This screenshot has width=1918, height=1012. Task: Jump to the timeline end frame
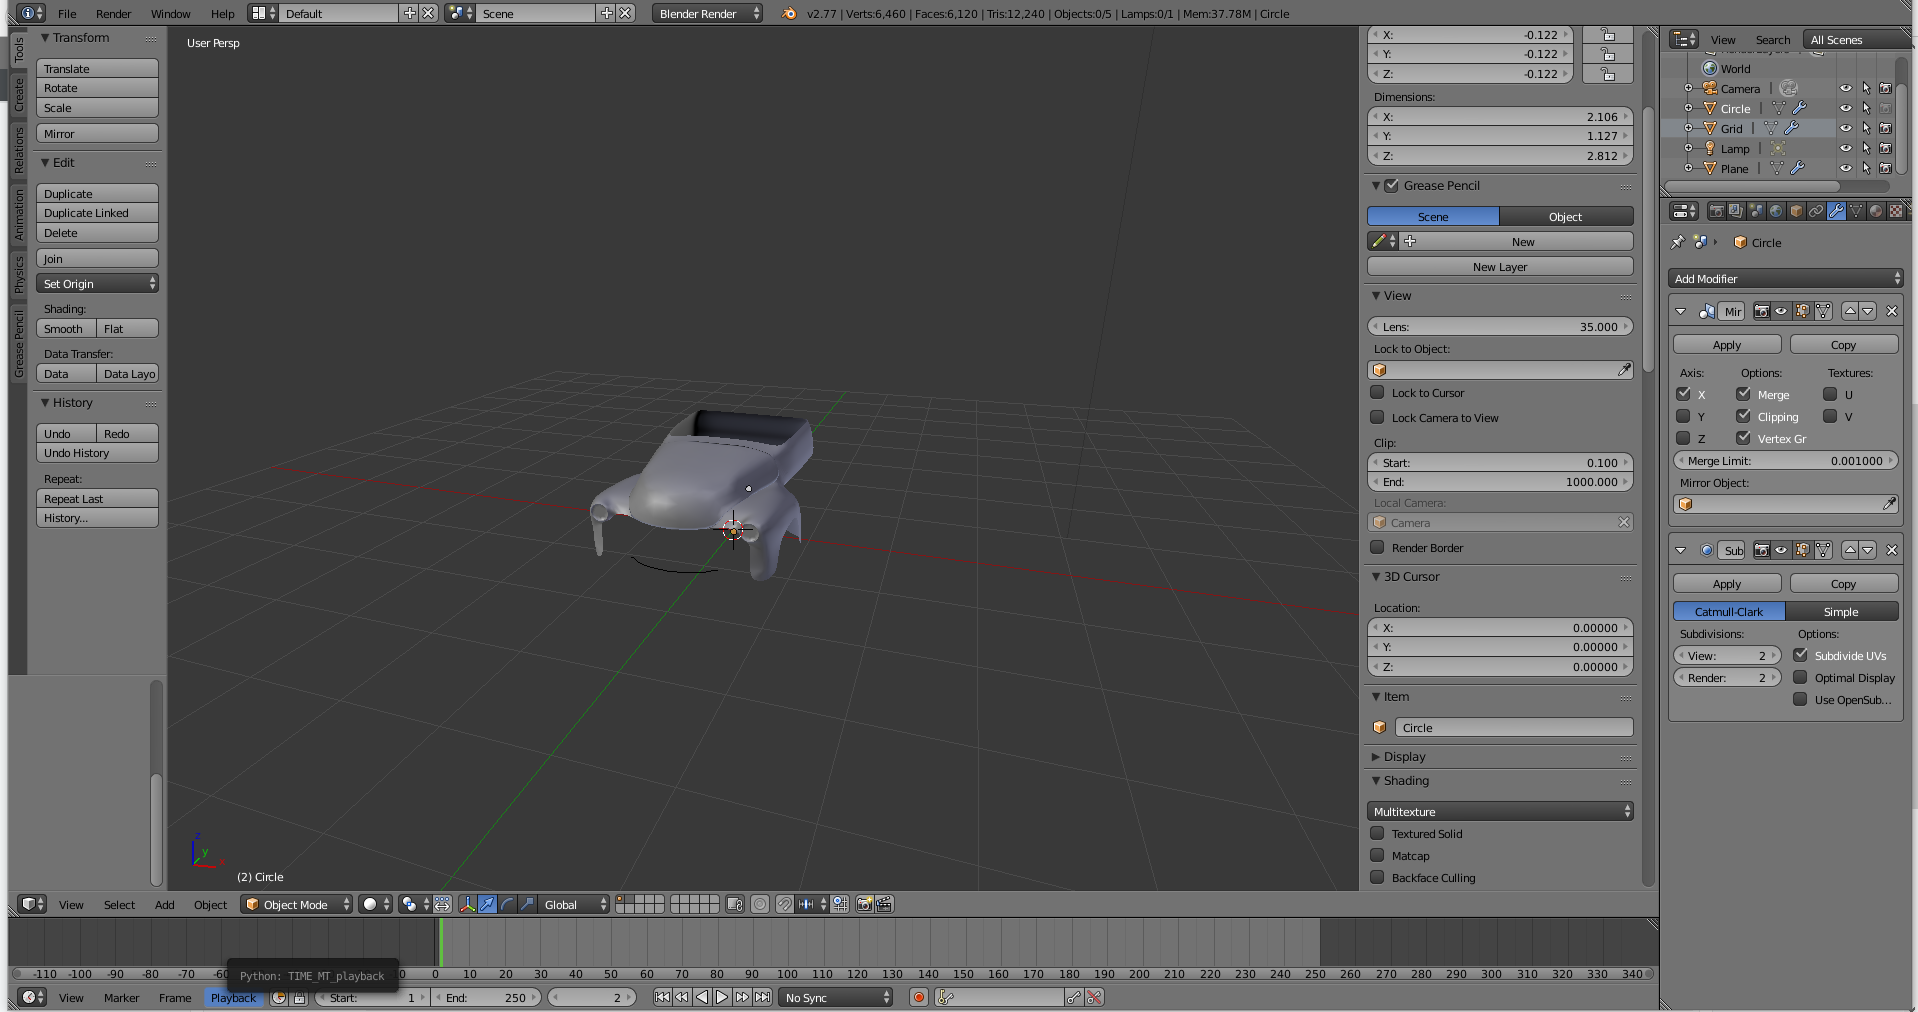762,997
